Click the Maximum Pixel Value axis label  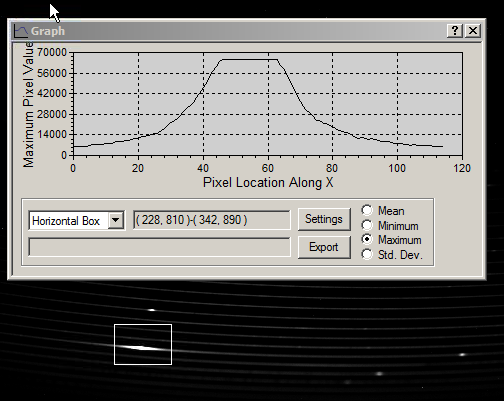click(29, 105)
